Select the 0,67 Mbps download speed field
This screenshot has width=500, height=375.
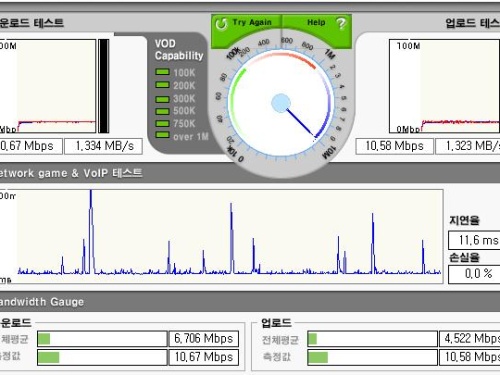coord(31,146)
